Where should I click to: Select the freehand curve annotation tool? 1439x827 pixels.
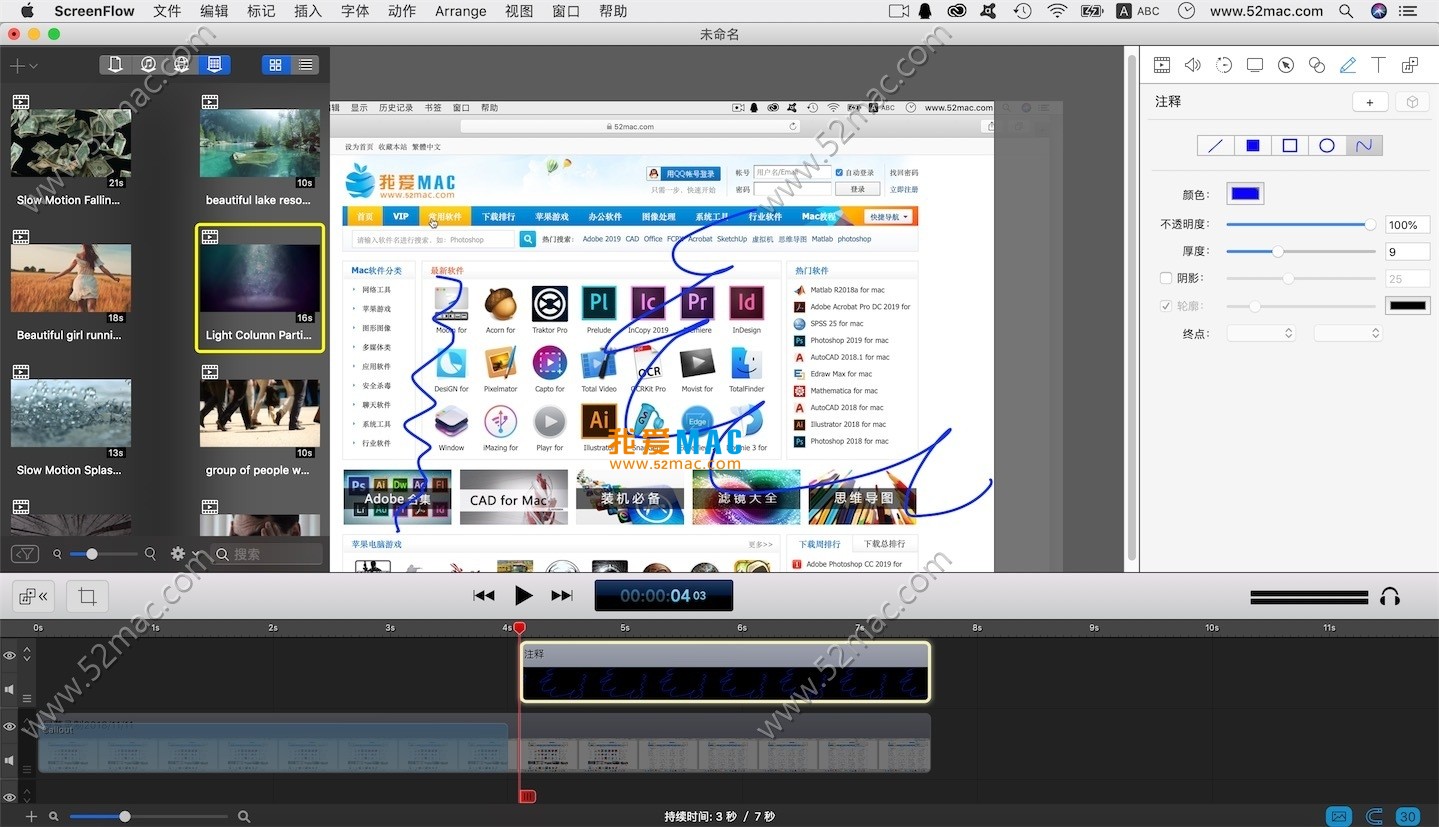[x=1364, y=146]
